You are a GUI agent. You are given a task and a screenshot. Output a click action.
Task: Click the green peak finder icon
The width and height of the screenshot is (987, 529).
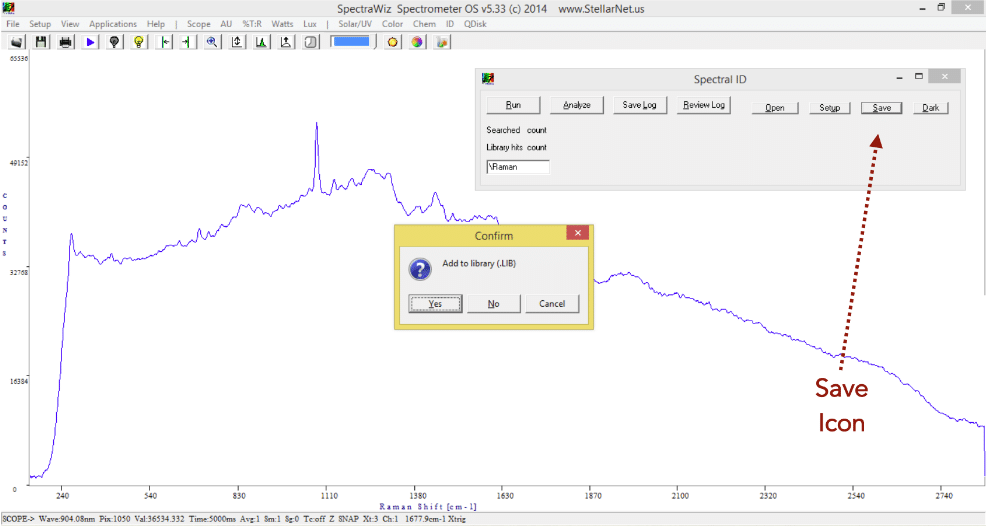click(261, 42)
